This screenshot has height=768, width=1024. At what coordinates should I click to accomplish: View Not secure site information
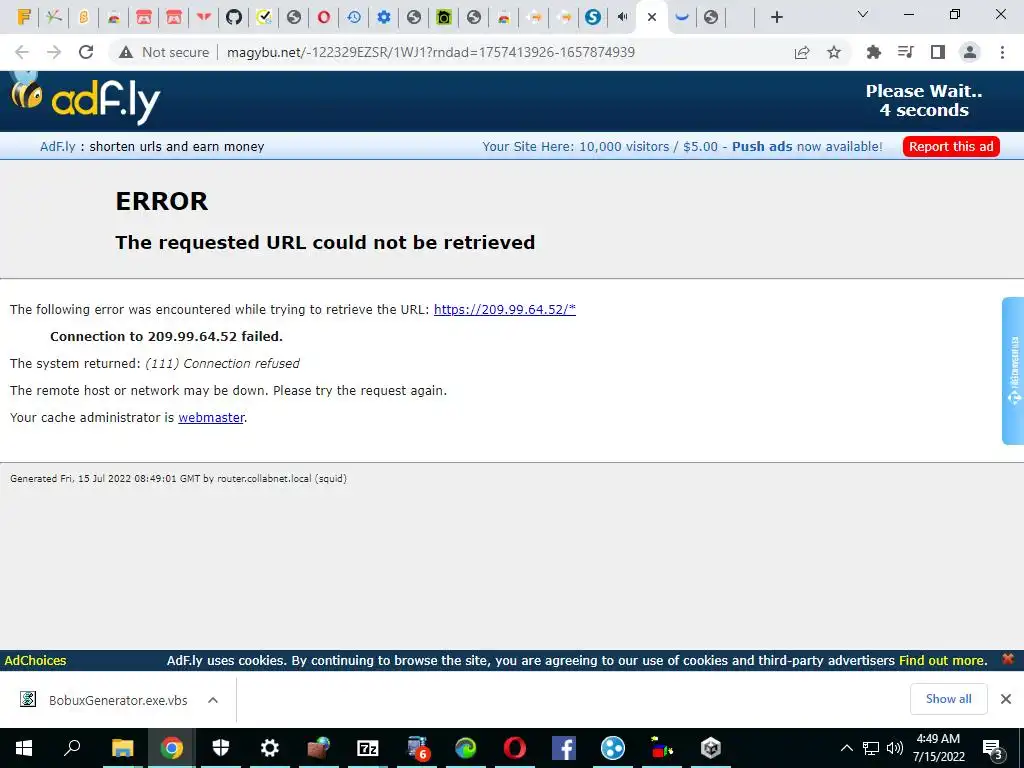pos(164,52)
